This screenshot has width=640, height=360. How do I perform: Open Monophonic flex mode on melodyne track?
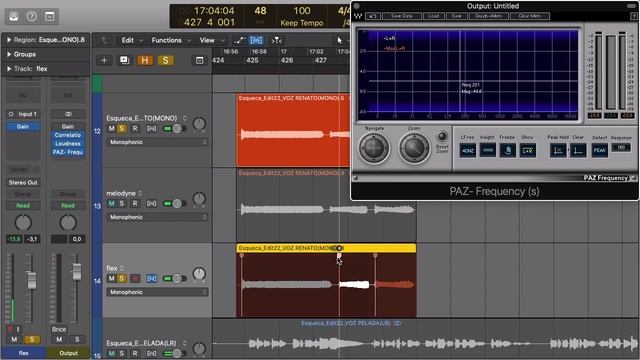point(157,217)
